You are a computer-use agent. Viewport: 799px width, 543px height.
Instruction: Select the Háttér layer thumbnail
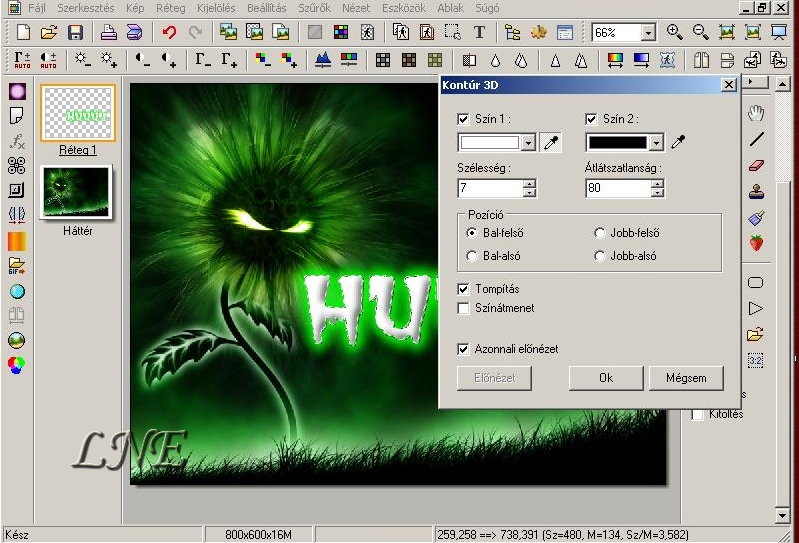click(76, 193)
